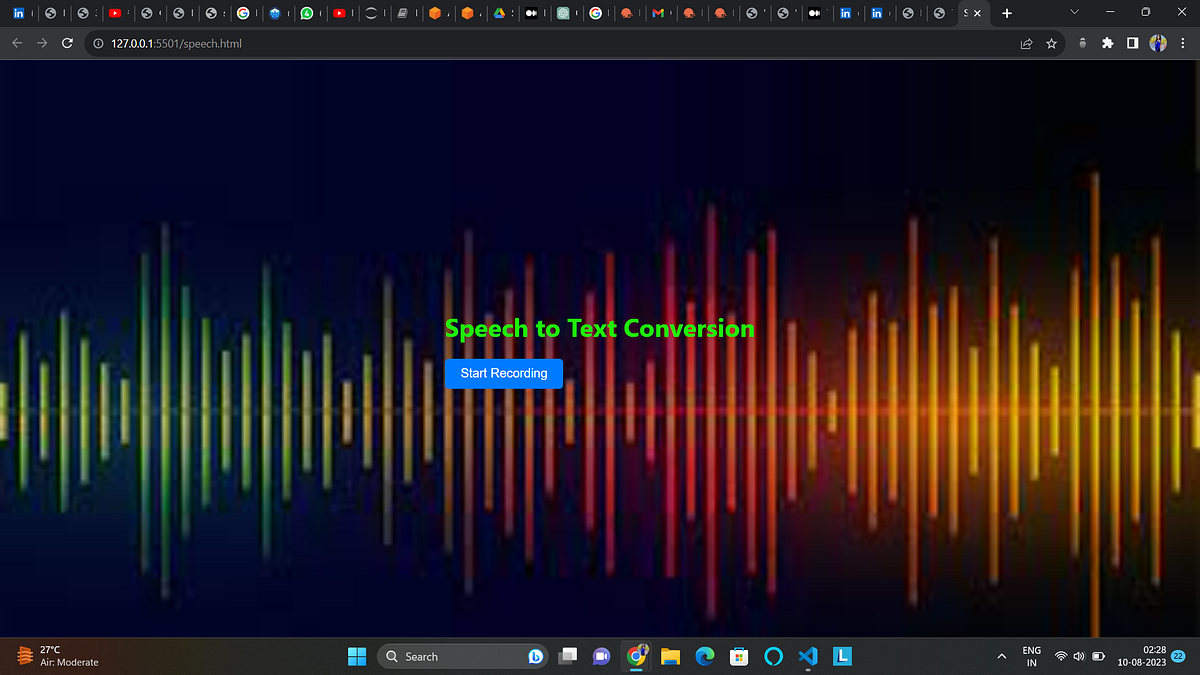Viewport: 1200px width, 675px height.
Task: Open the Chrome Extensions puzzle icon
Action: click(1106, 43)
